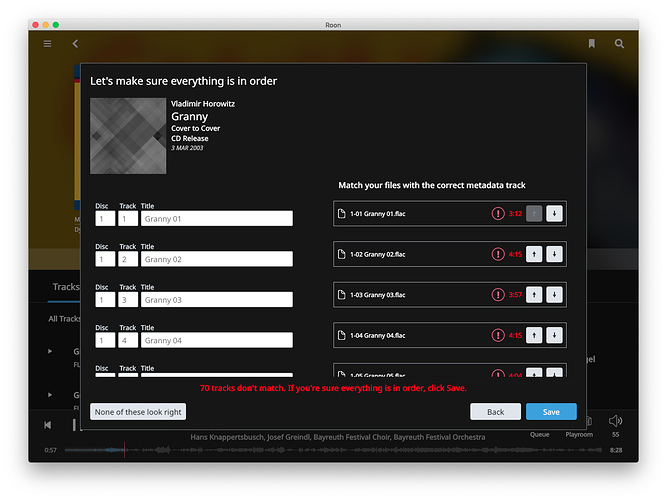Image resolution: width=667 pixels, height=500 pixels.
Task: Click warning icon on 1-04 Granny 04.flac
Action: (498, 335)
